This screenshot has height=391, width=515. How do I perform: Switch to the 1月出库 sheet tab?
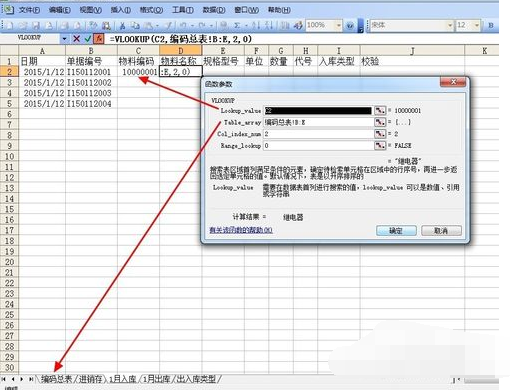click(156, 379)
